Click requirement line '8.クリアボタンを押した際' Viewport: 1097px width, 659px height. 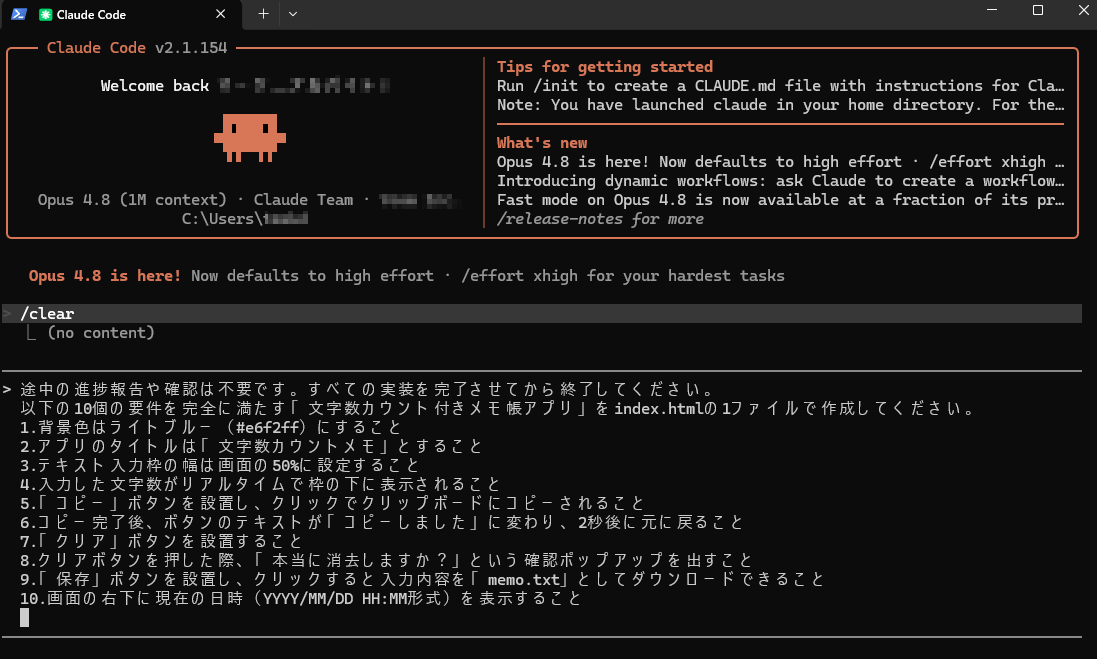pyautogui.click(x=386, y=560)
